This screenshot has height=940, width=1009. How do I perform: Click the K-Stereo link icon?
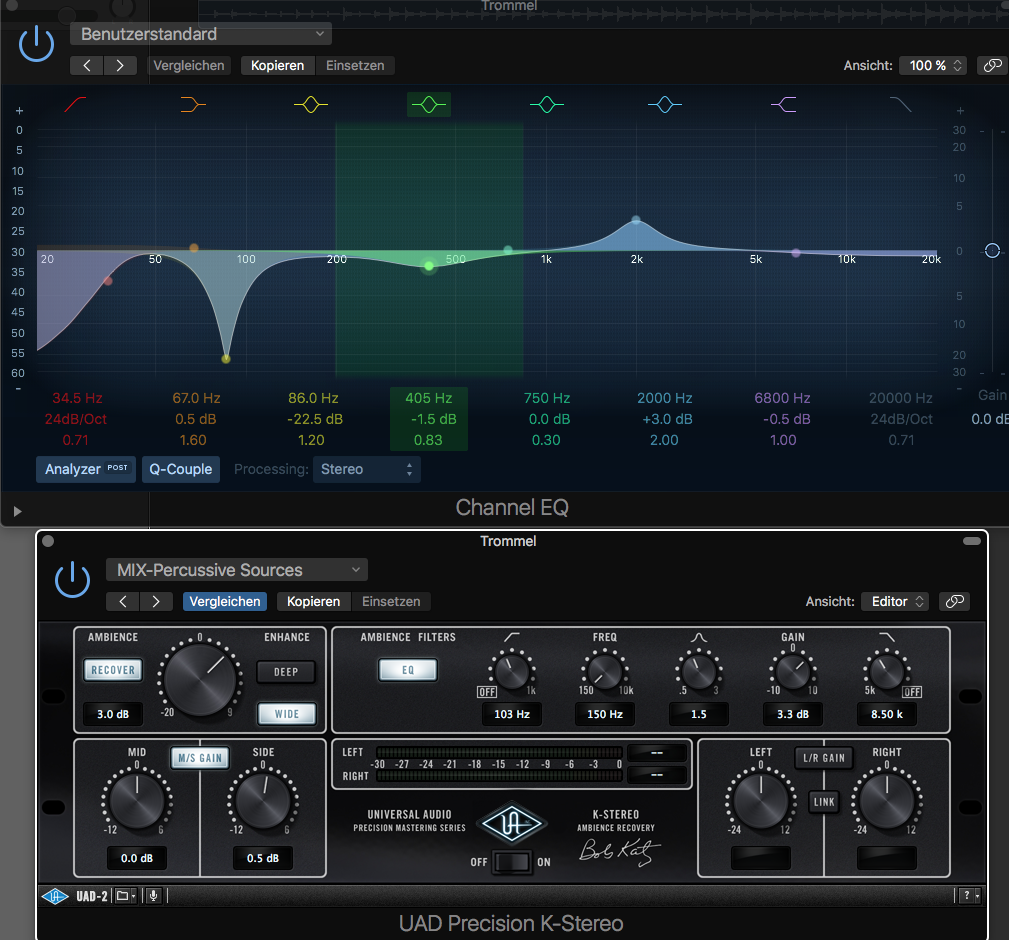click(954, 601)
